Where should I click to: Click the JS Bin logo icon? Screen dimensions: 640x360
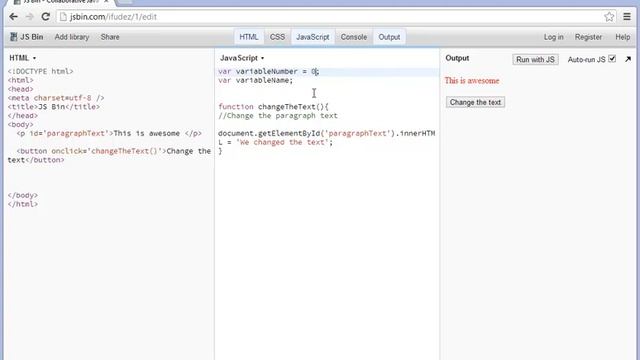(13, 37)
